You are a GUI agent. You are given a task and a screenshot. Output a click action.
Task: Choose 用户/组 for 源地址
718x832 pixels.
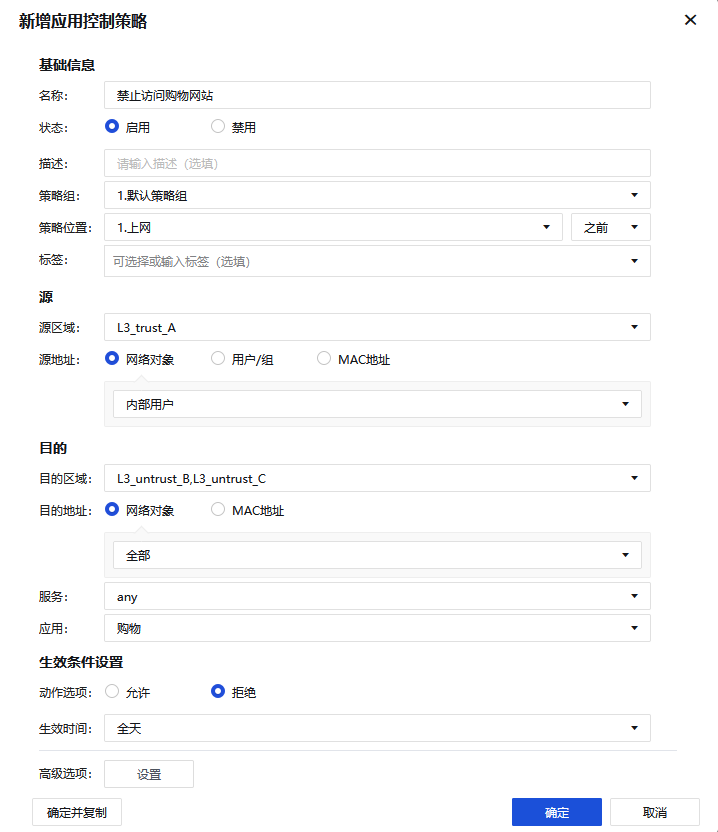[x=218, y=359]
